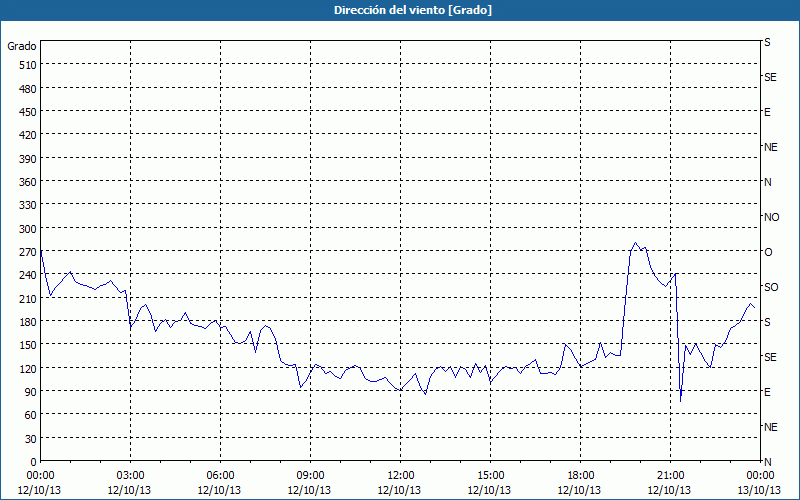
Task: Select the 480 degree axis label
Action: (x=28, y=89)
